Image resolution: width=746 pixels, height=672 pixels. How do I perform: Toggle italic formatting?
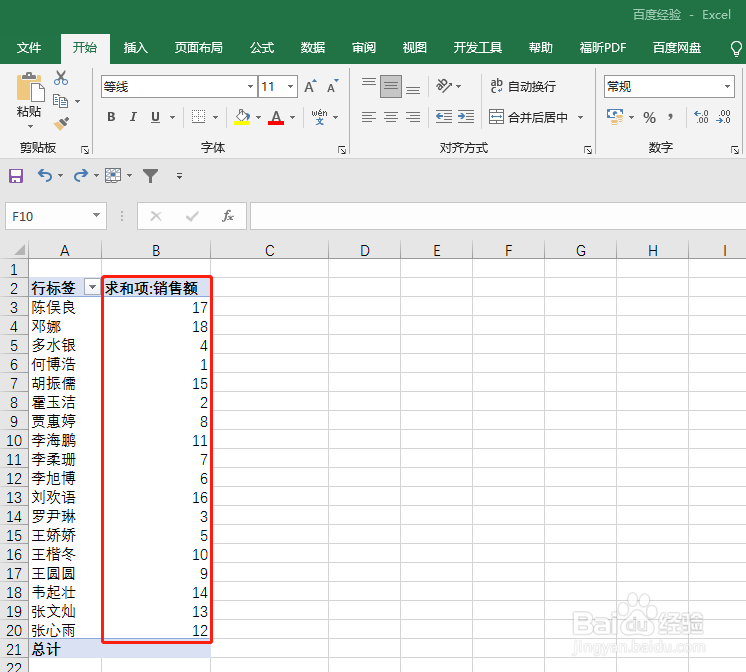point(133,117)
